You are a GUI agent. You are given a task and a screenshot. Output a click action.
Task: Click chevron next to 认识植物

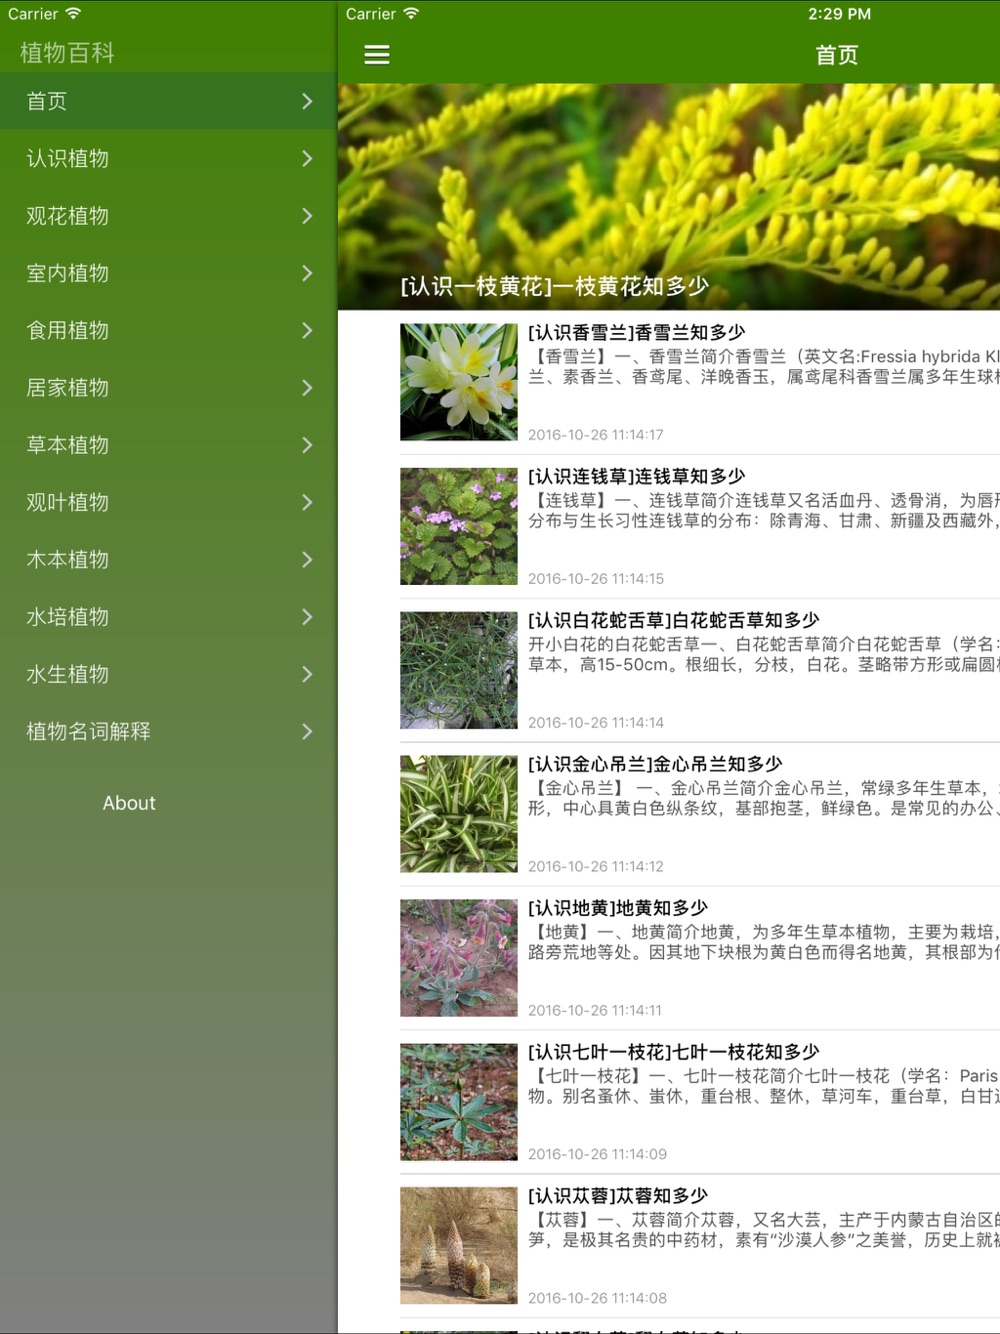click(307, 158)
